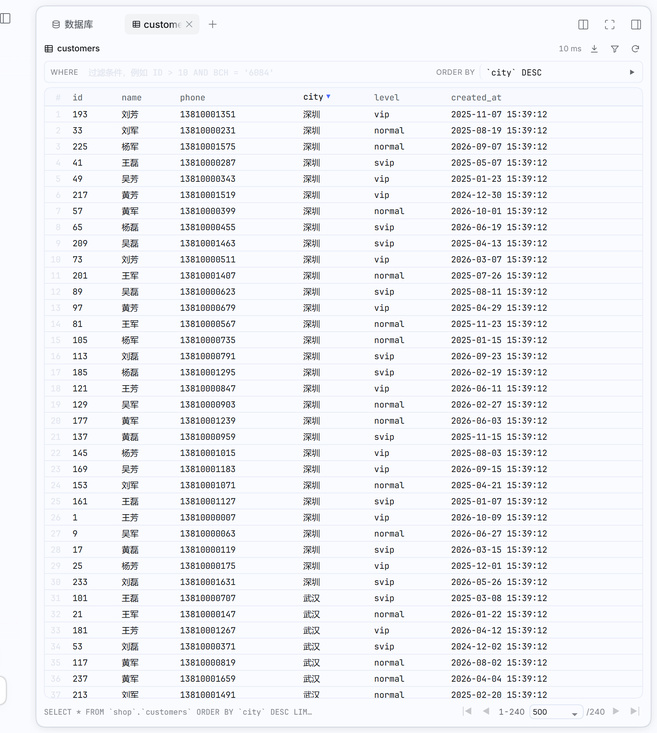This screenshot has height=733, width=657.
Task: Select the cell with id 193
Action: point(80,115)
